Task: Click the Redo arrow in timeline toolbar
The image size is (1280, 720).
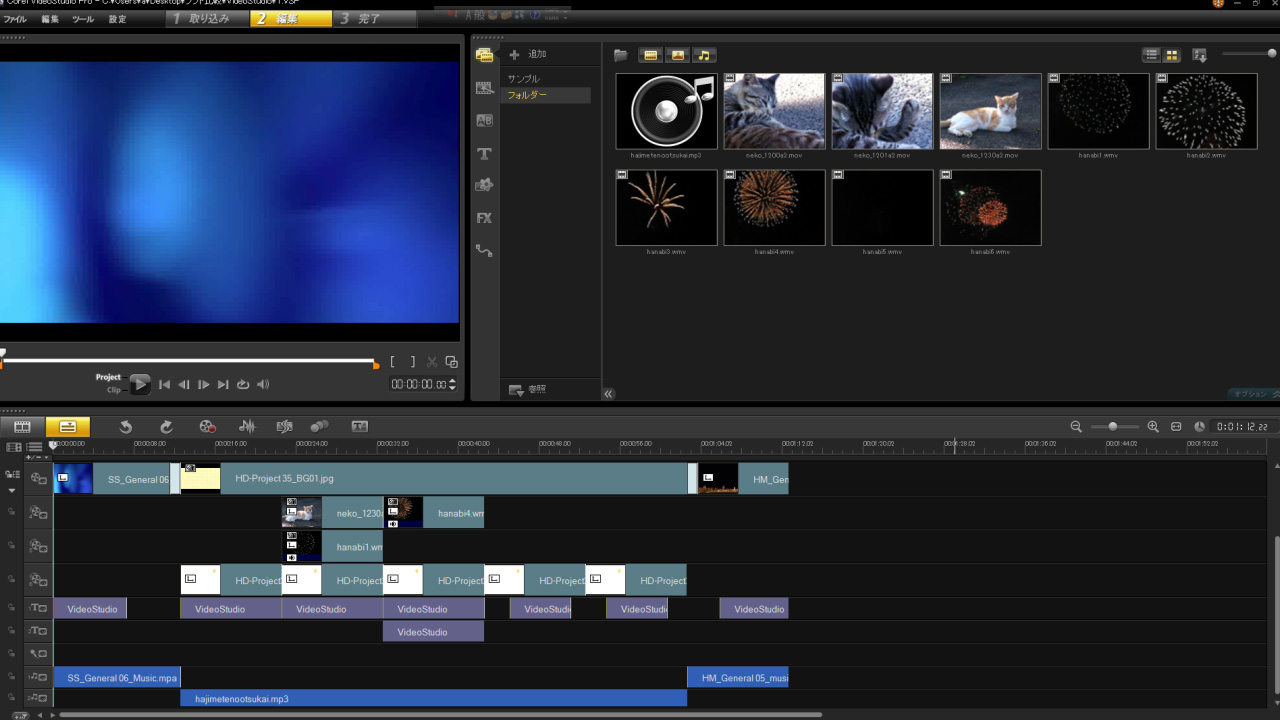Action: (x=167, y=427)
